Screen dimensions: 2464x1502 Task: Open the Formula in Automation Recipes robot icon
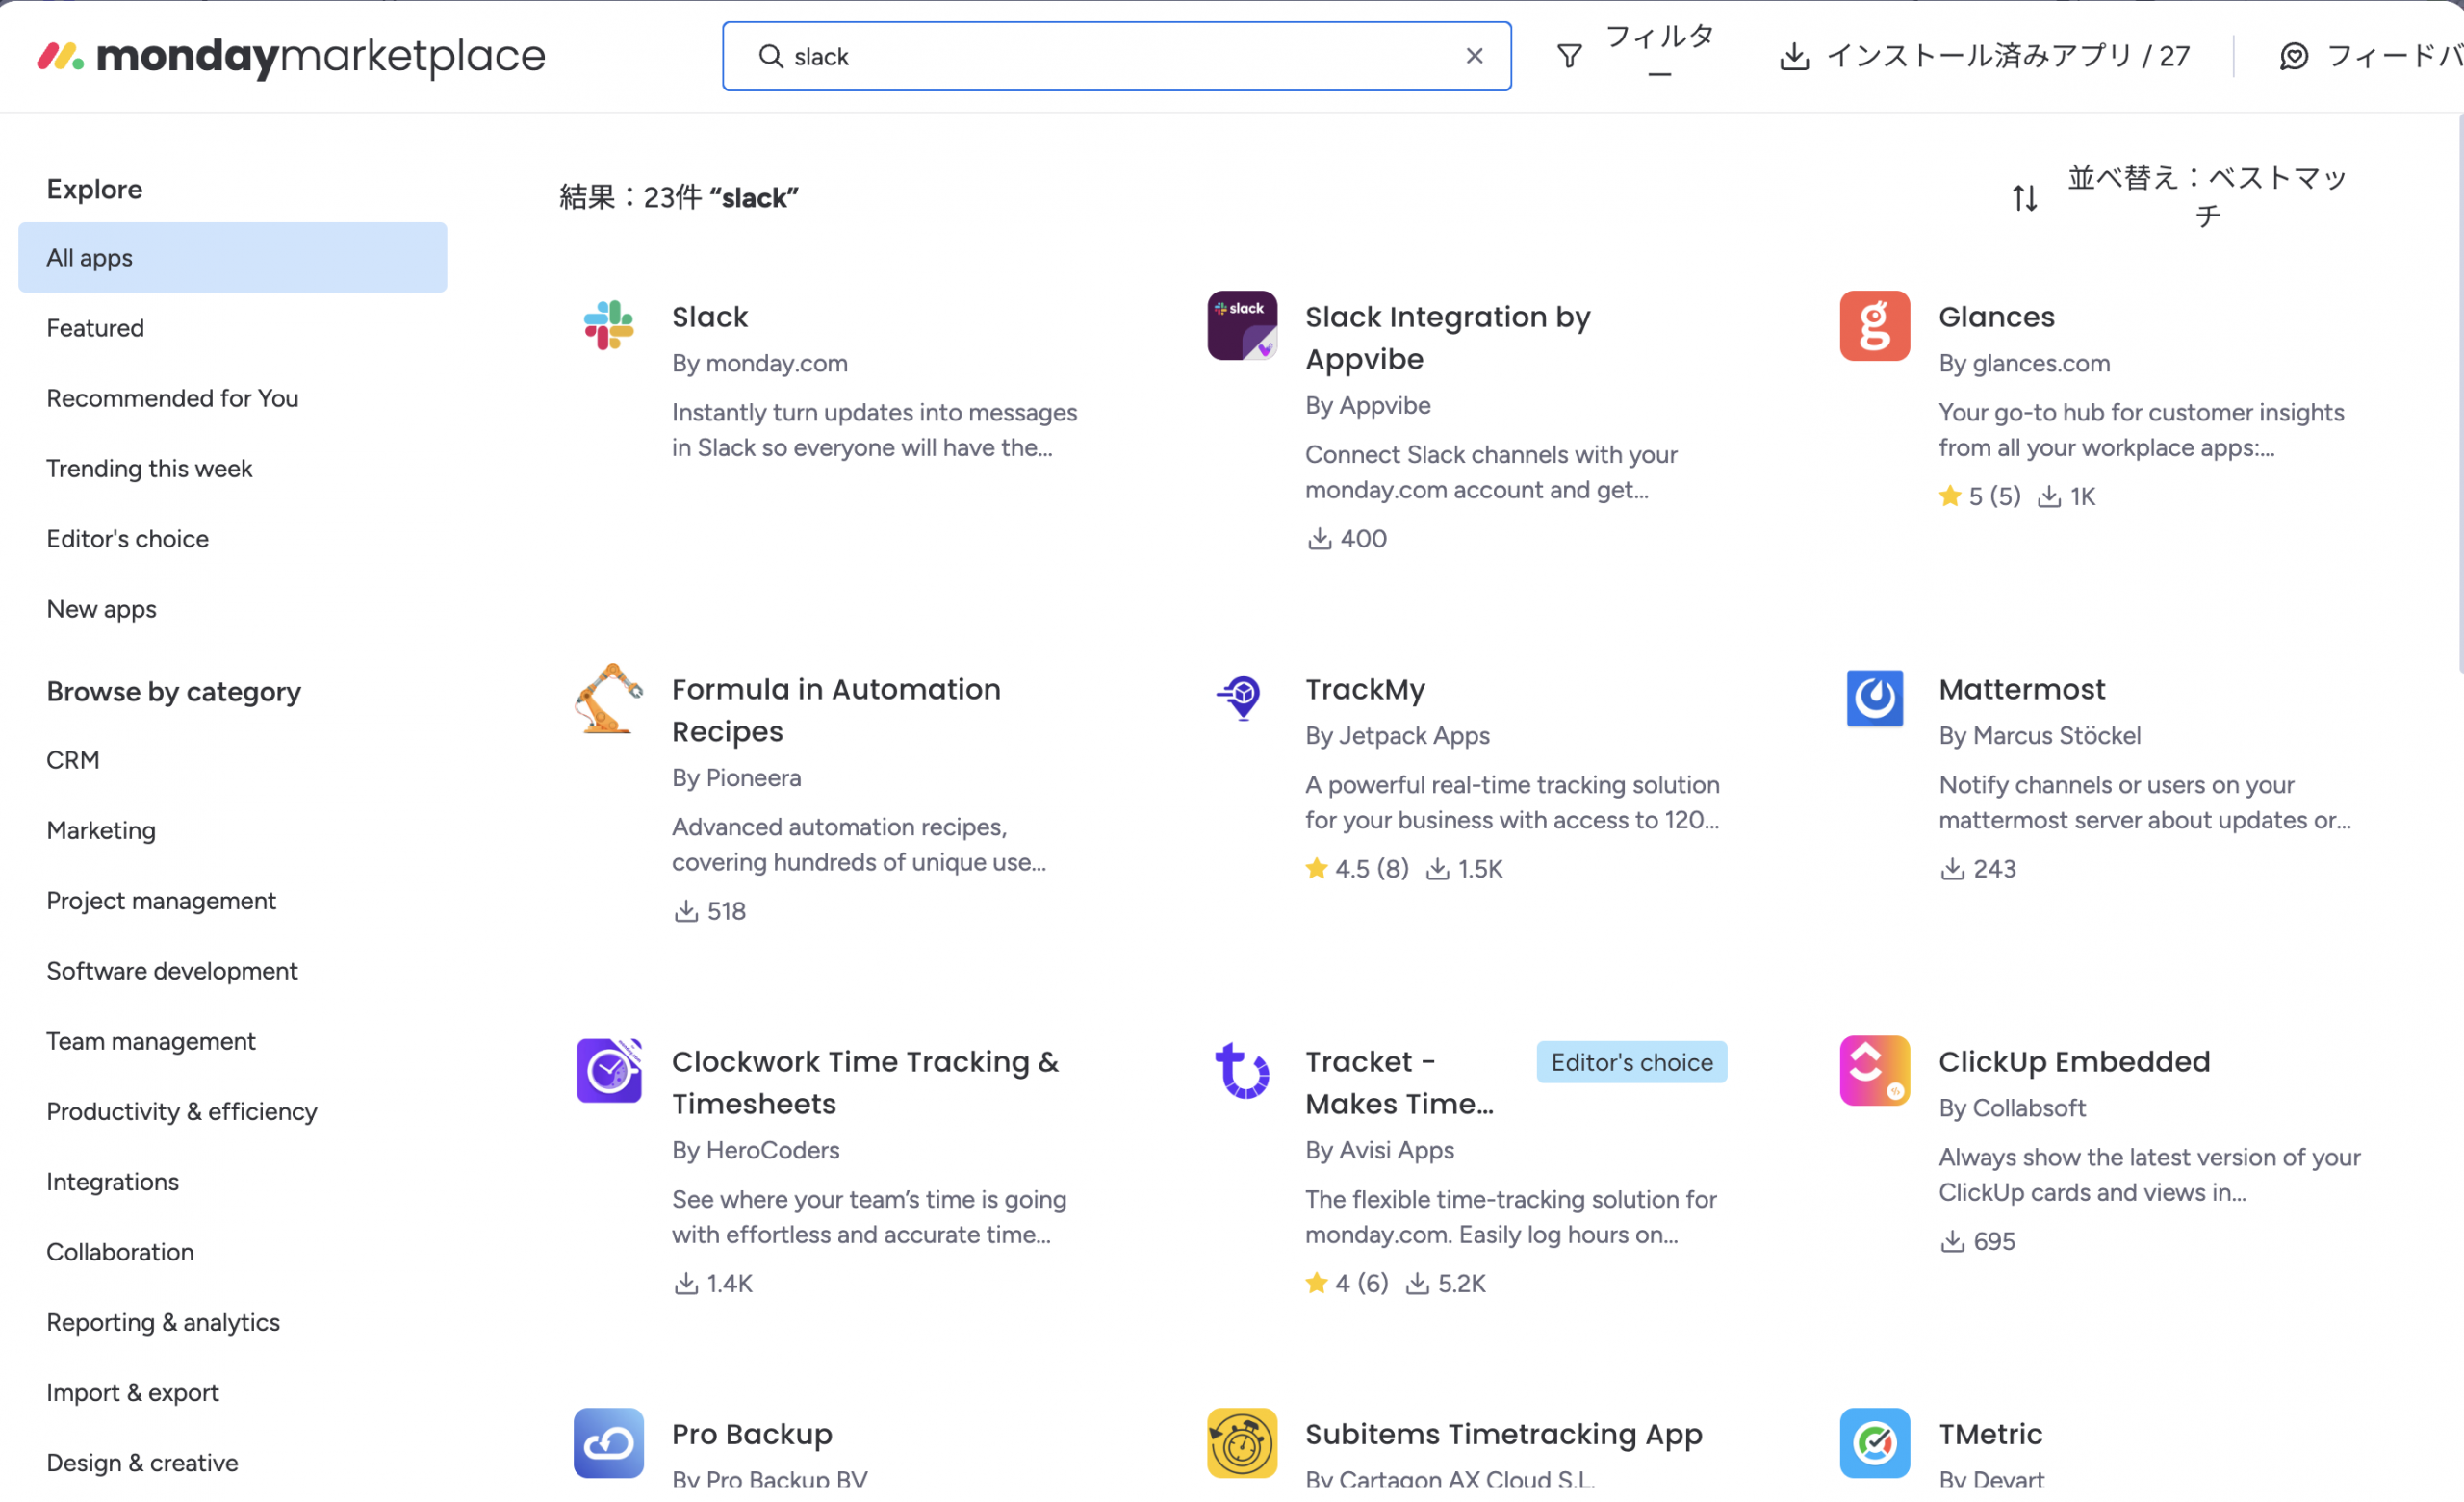609,698
